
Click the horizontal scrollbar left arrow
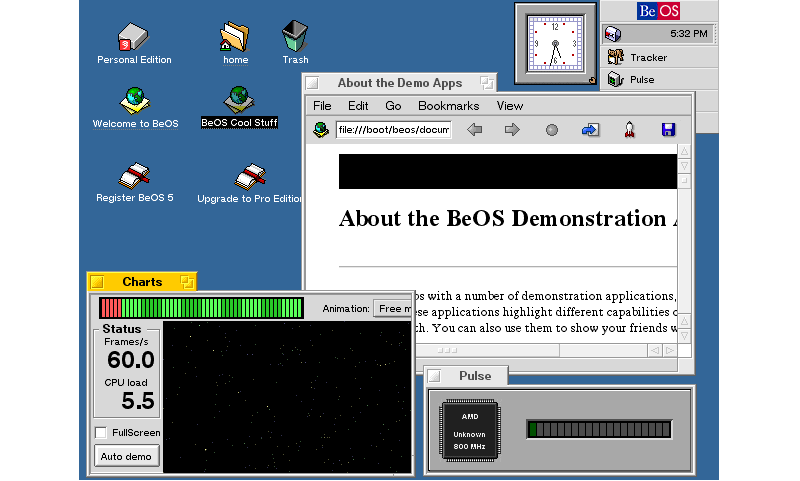[x=655, y=350]
